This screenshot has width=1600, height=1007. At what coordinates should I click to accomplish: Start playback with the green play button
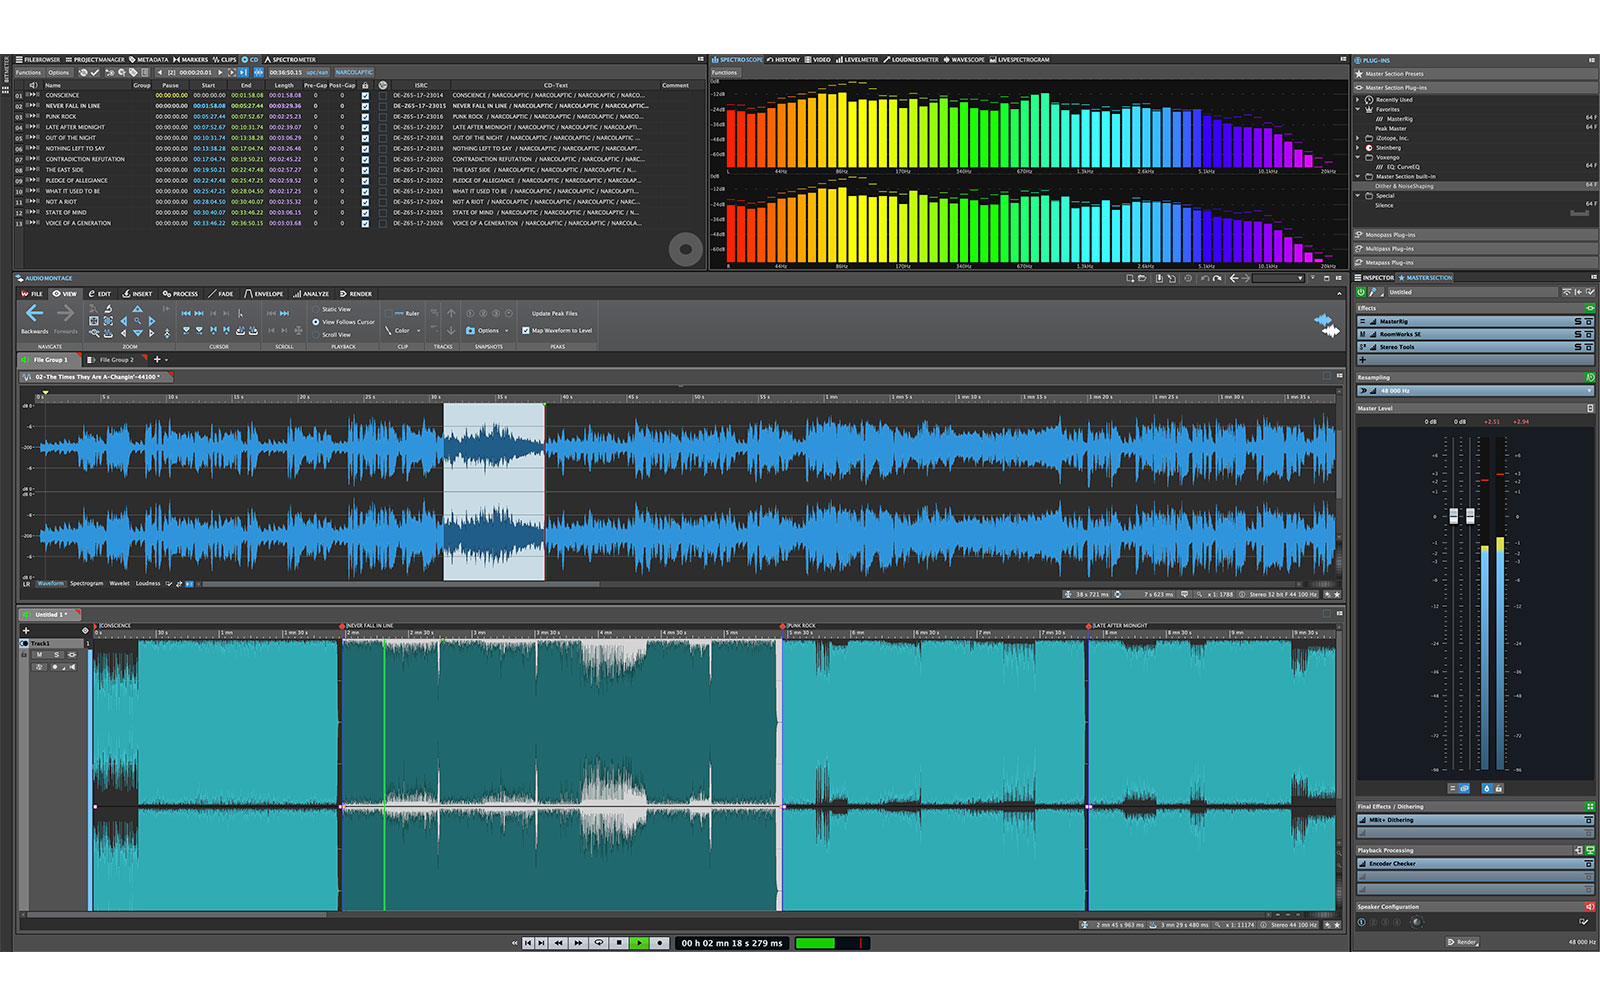point(639,942)
